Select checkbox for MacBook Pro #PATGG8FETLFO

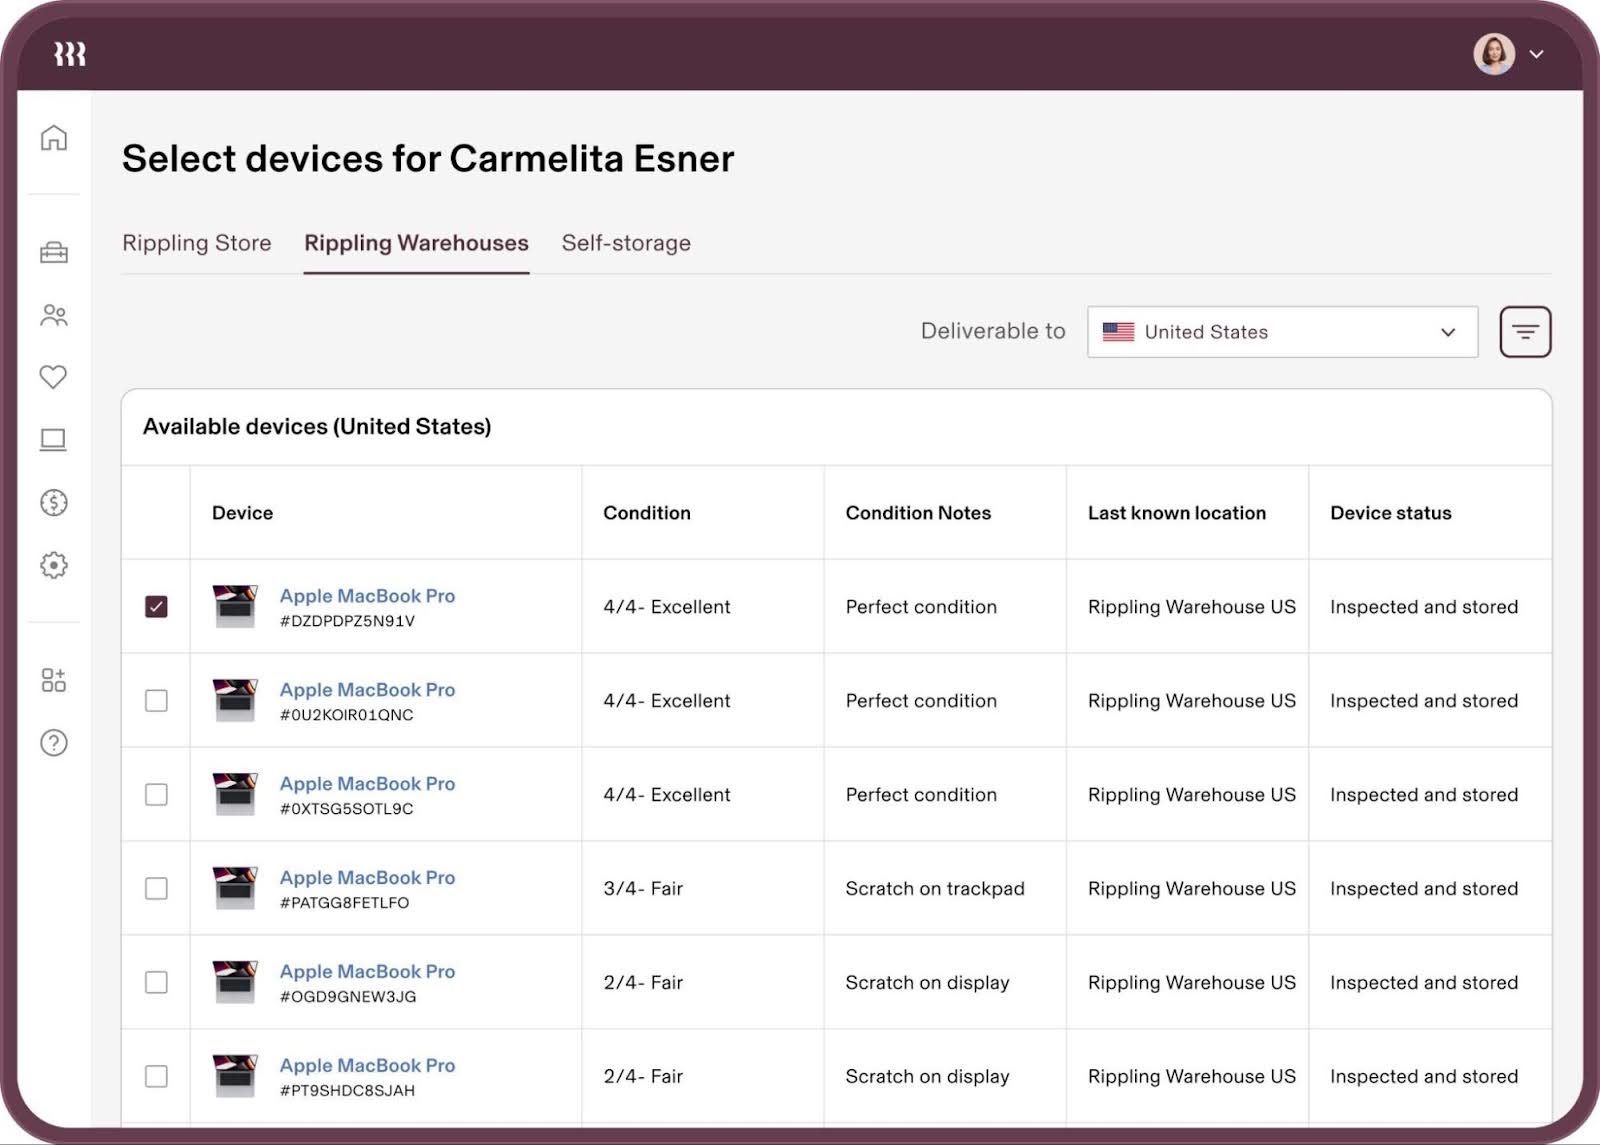tap(155, 888)
